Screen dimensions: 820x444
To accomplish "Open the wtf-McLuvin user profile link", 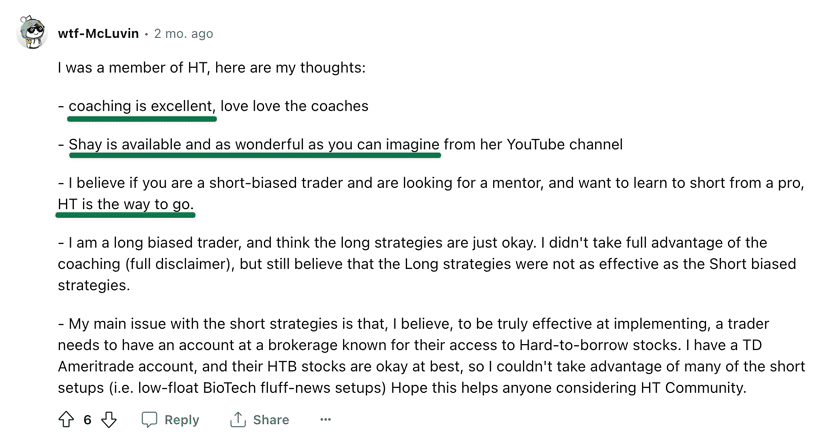I will pyautogui.click(x=98, y=33).
